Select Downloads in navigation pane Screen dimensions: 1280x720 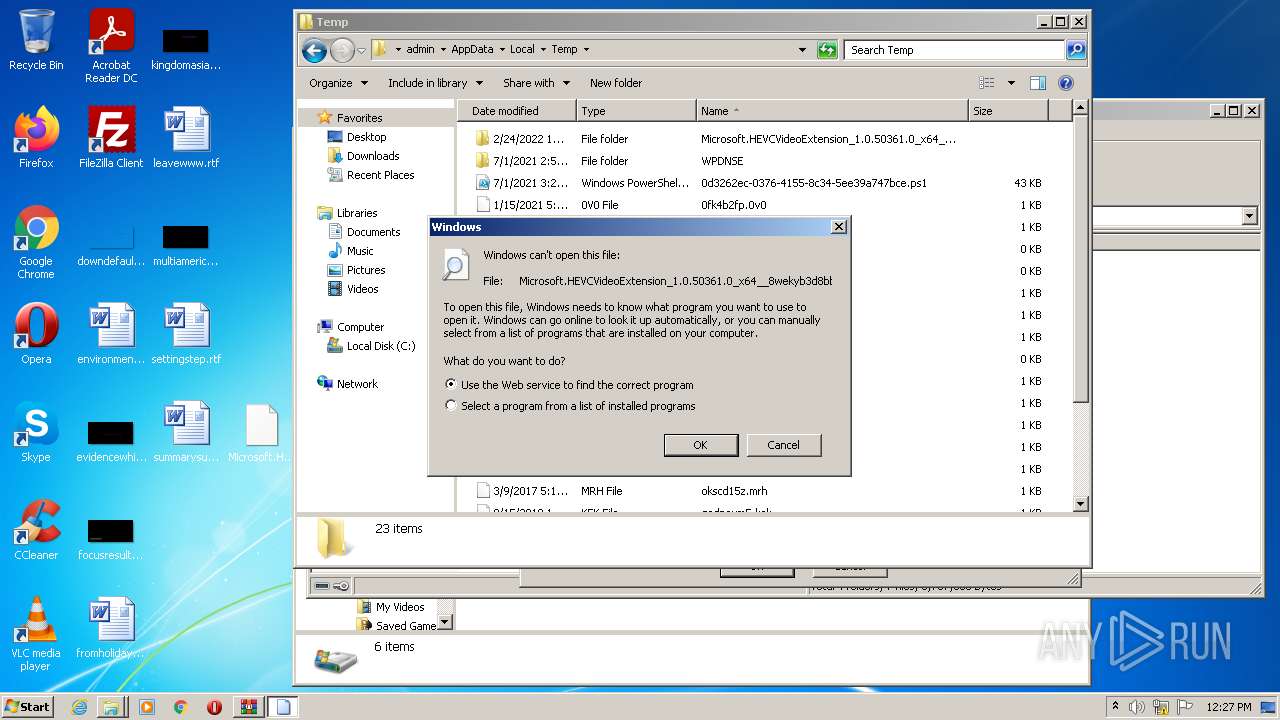tap(373, 156)
